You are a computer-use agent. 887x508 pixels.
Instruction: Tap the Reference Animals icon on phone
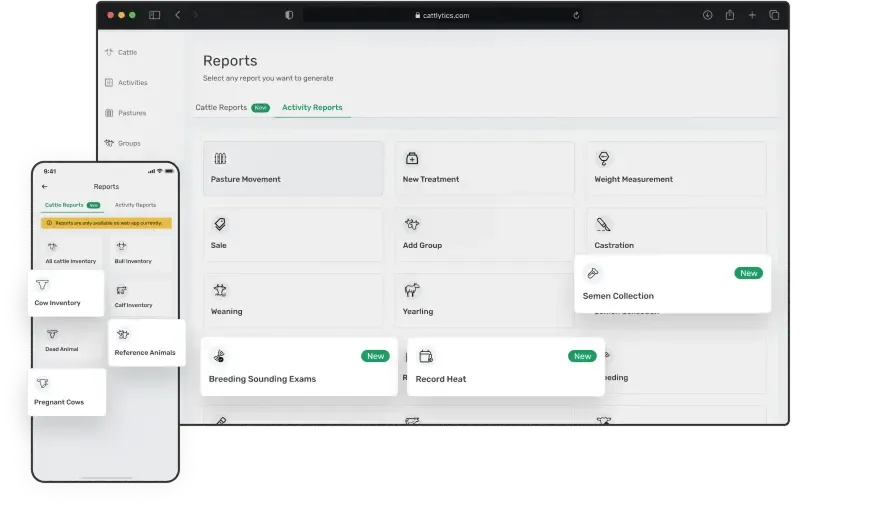tap(123, 334)
